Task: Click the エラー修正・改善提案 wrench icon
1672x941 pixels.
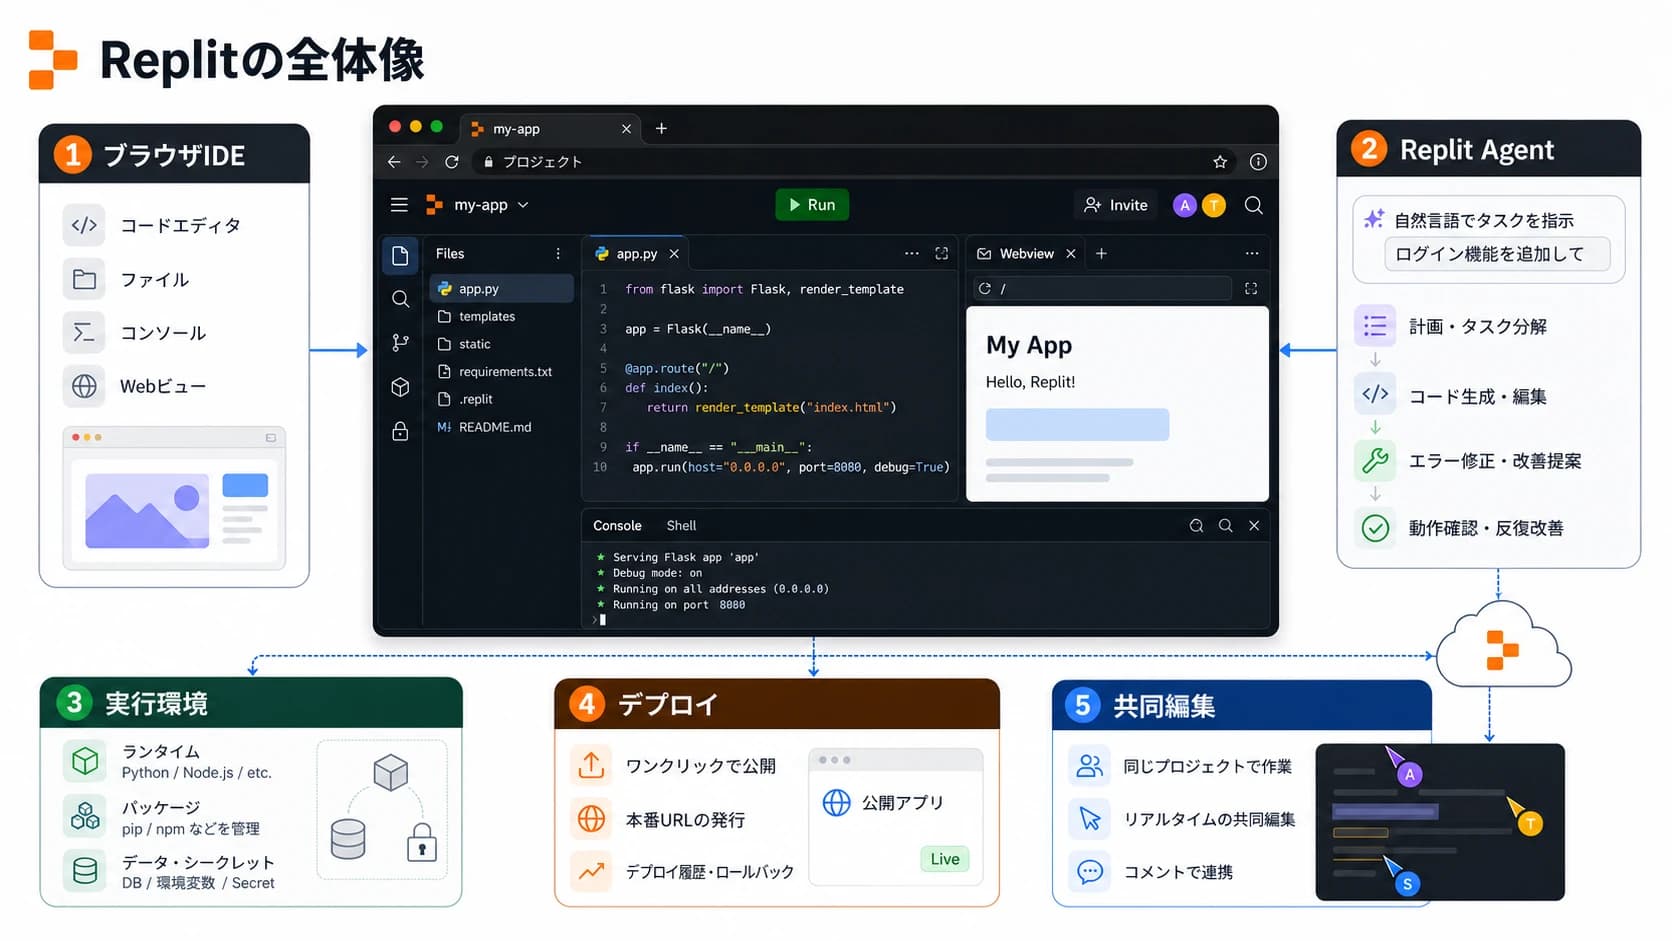Action: point(1375,461)
